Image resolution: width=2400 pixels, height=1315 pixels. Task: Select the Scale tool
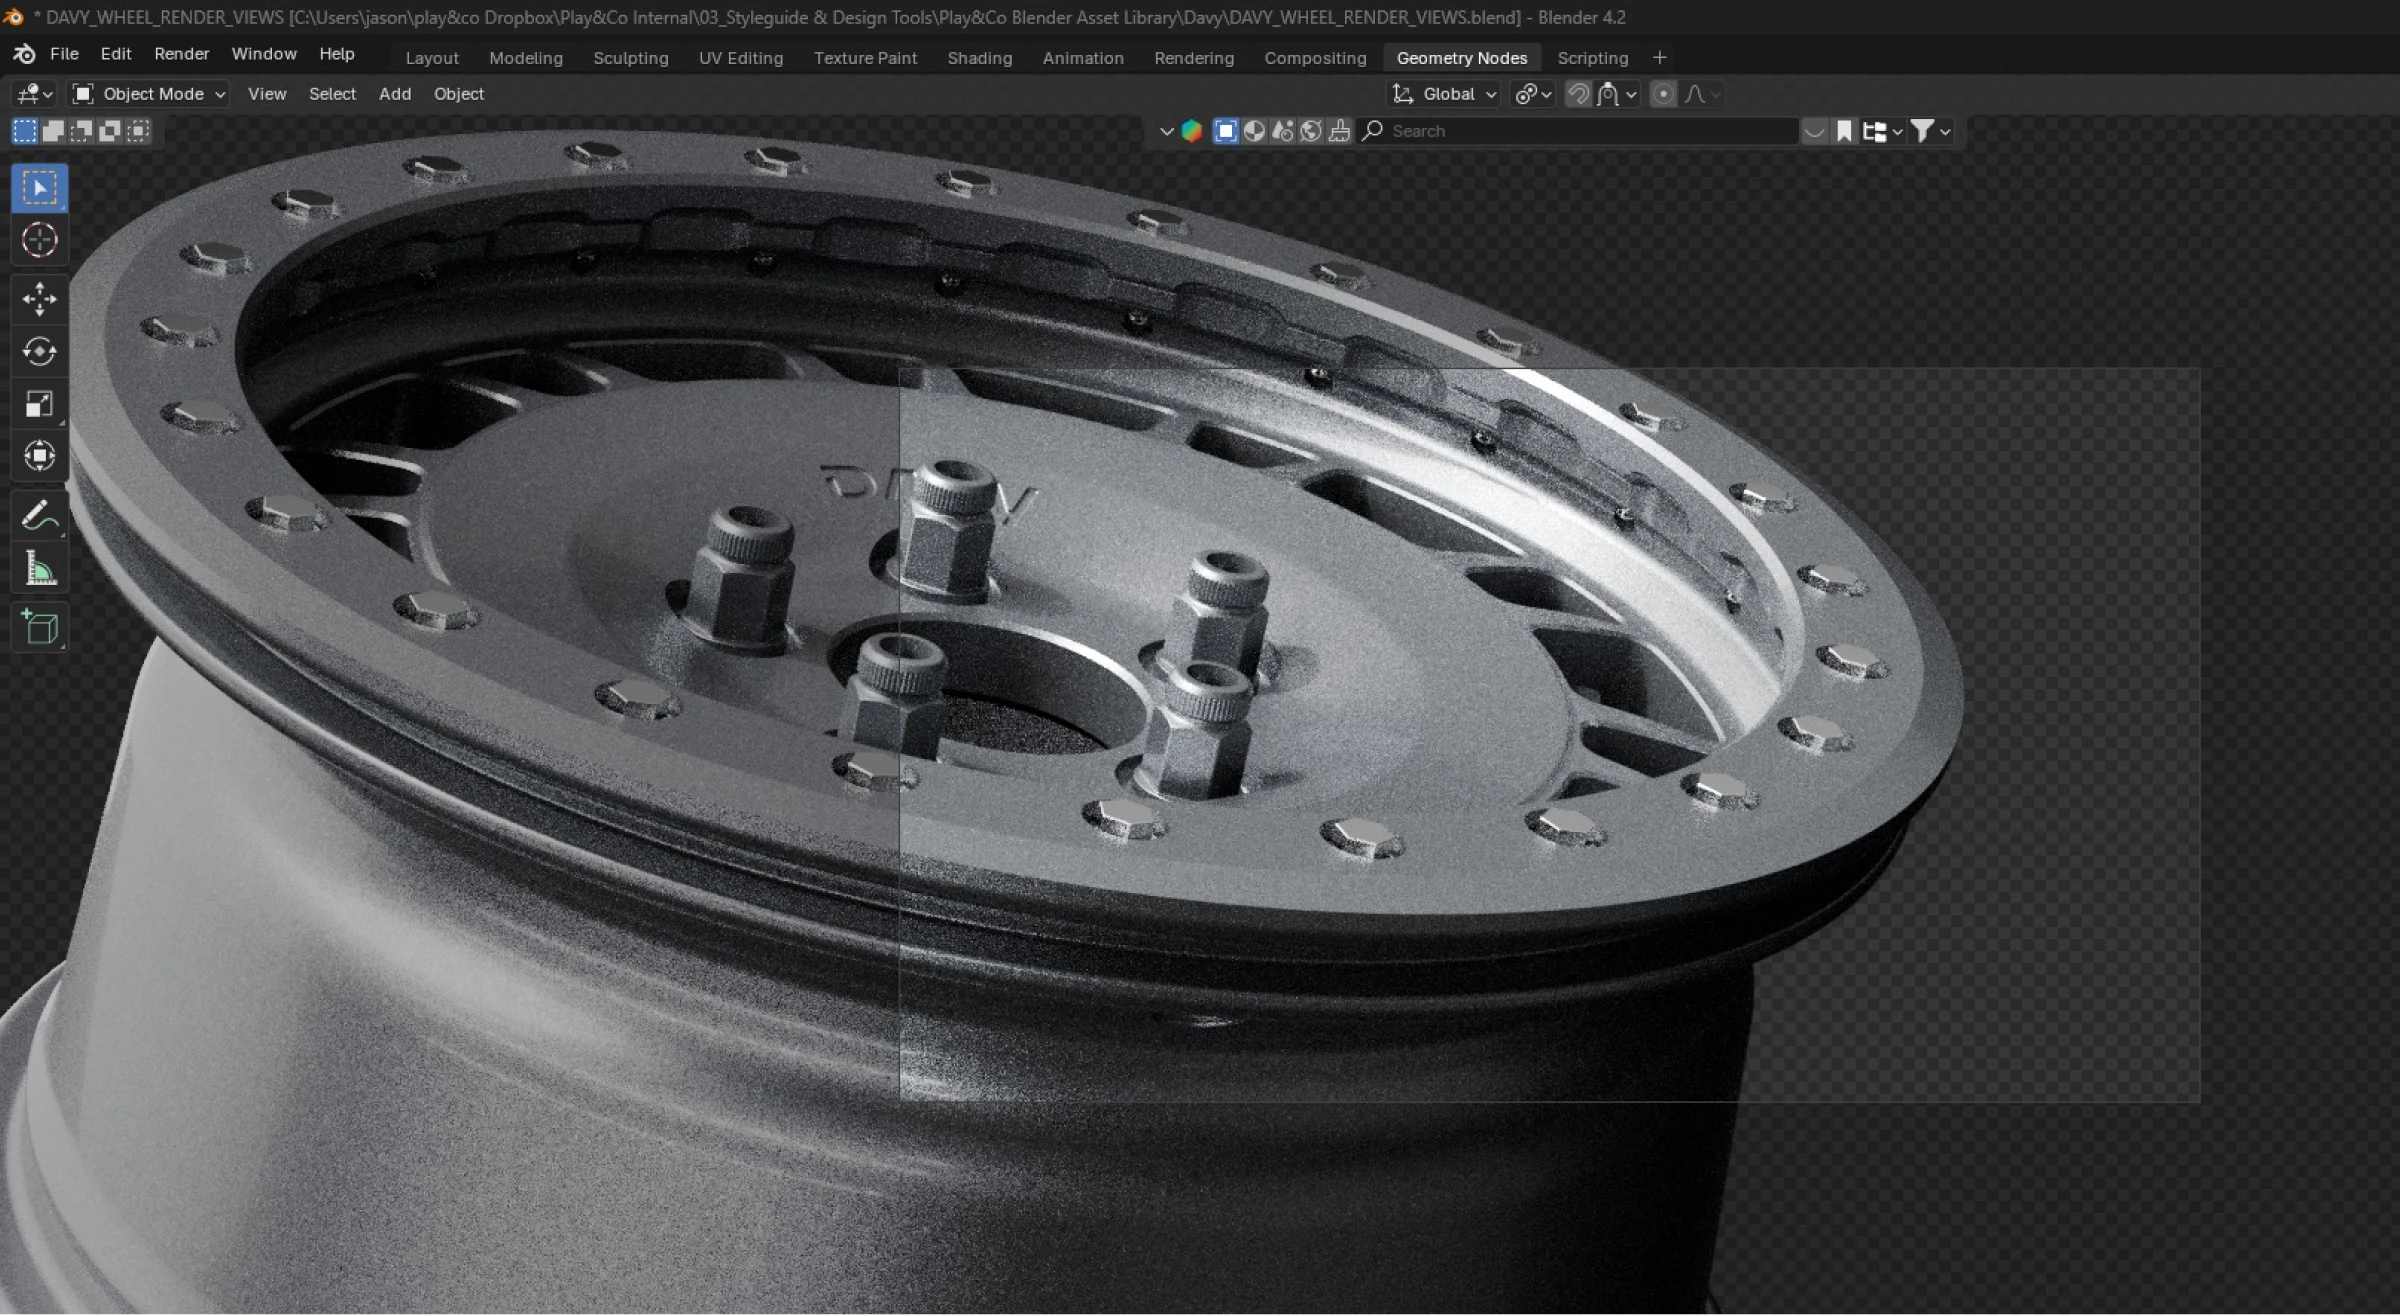click(x=40, y=403)
